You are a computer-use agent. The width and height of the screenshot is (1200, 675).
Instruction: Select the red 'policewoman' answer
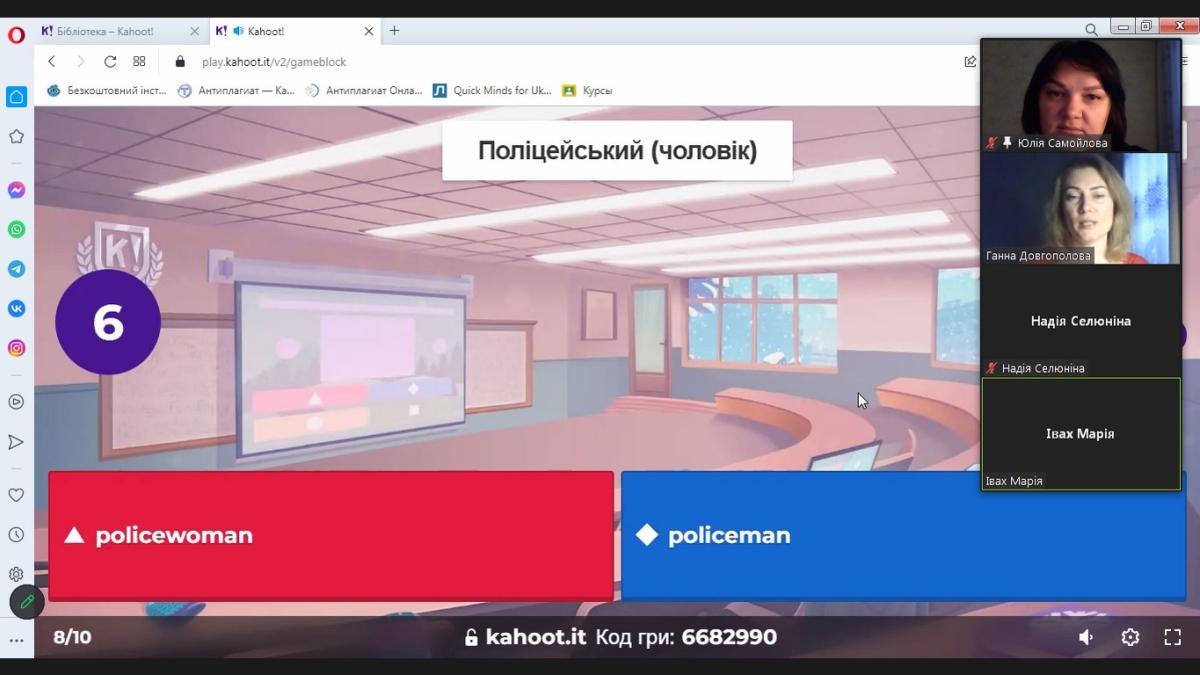pyautogui.click(x=330, y=535)
